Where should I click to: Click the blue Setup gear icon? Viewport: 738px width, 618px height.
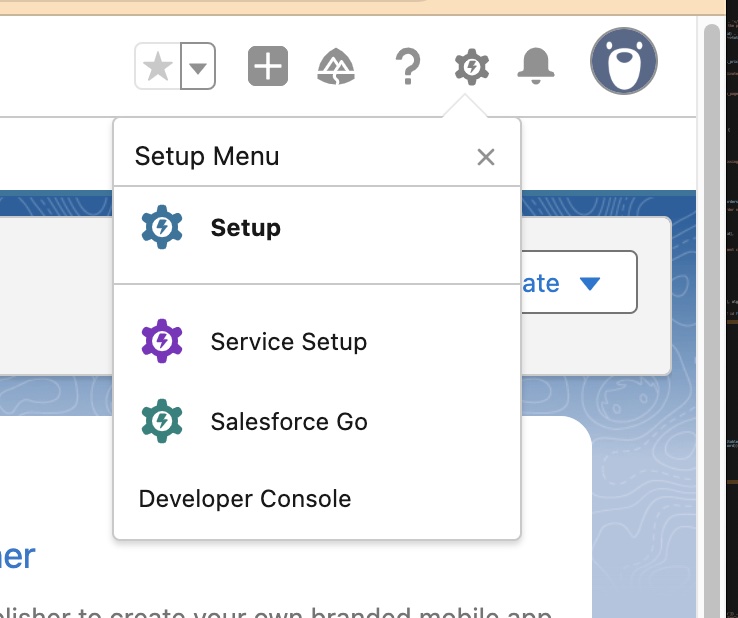tap(162, 227)
